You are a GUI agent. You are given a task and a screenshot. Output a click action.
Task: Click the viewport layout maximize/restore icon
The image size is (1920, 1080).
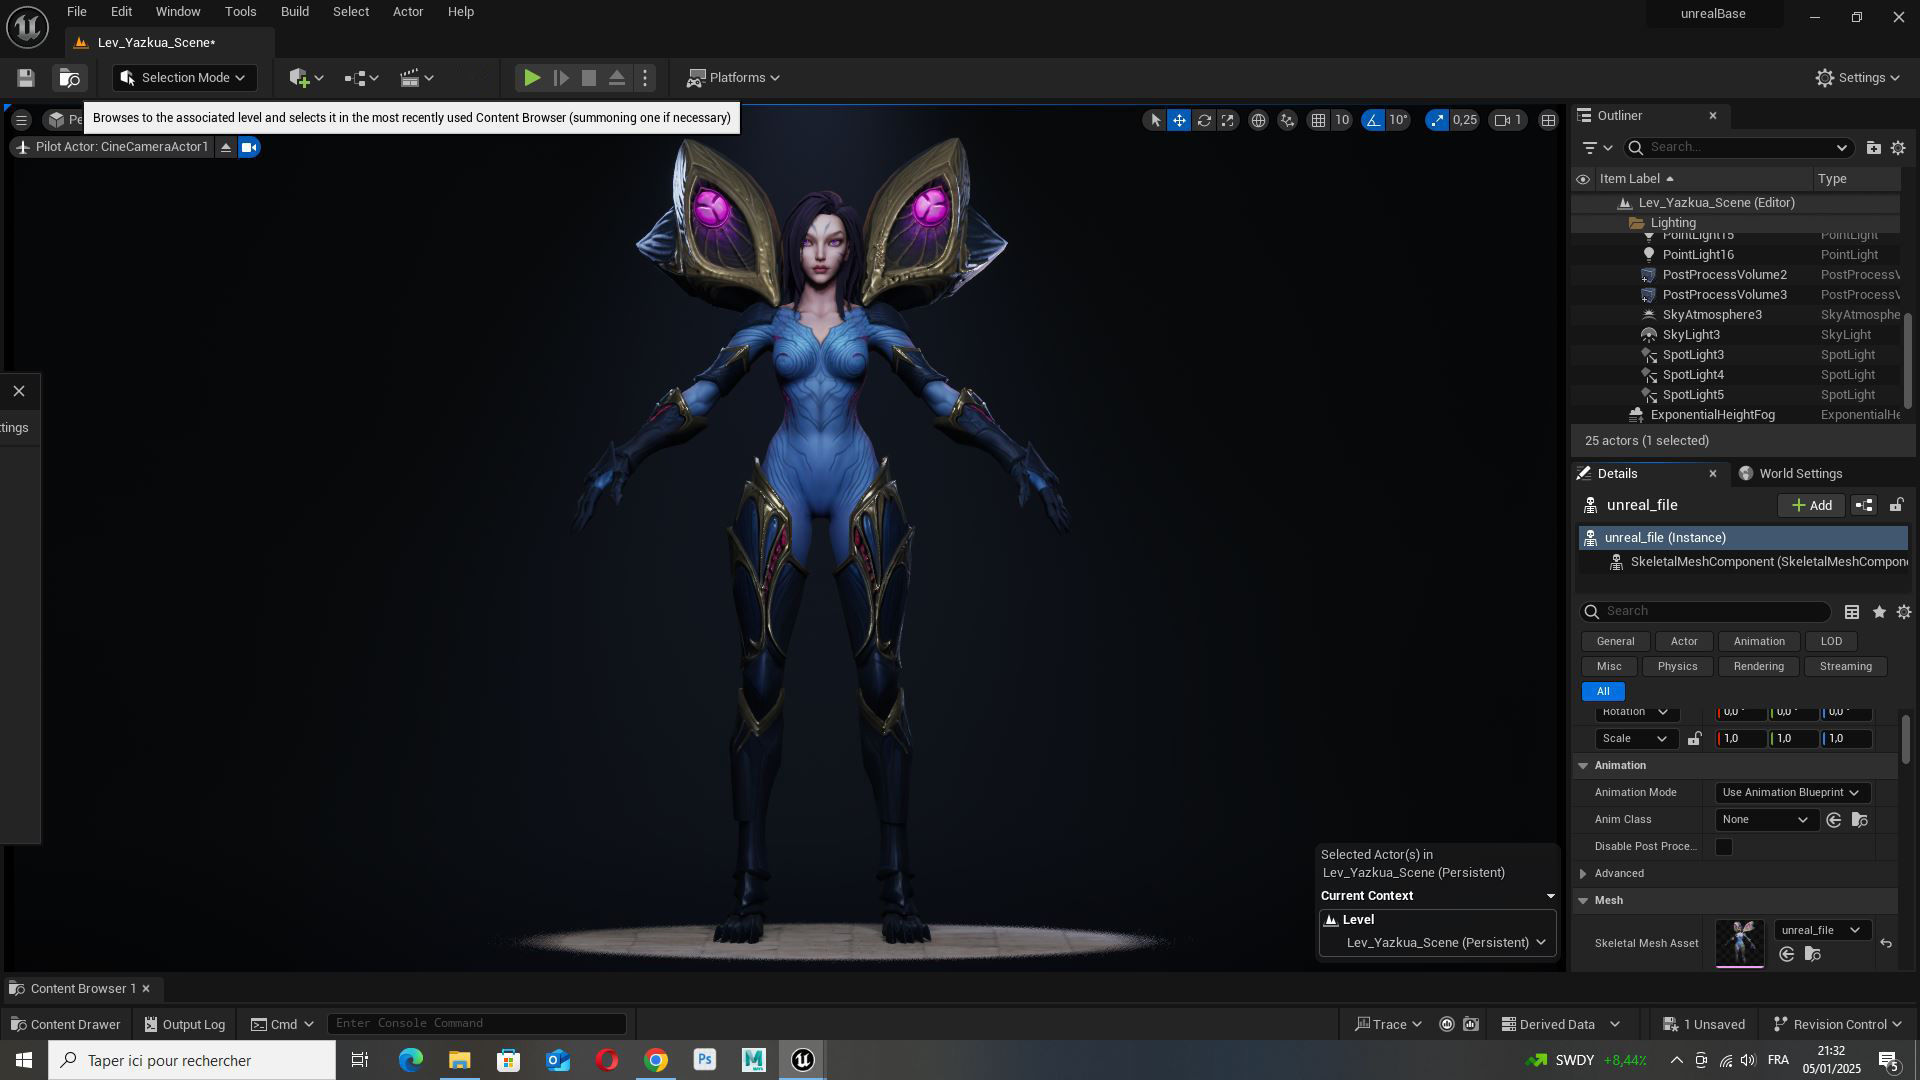[1548, 120]
